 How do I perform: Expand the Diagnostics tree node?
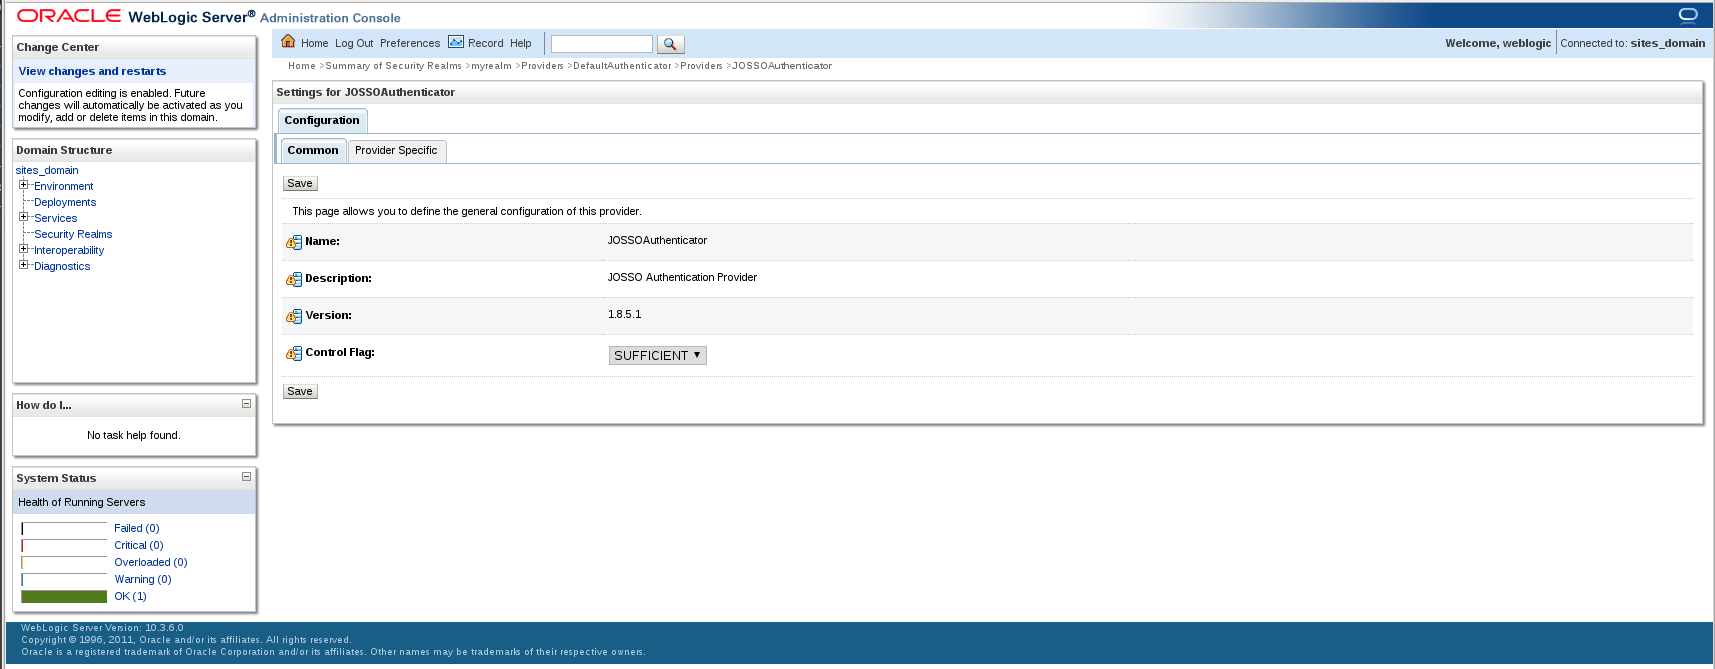[24, 265]
